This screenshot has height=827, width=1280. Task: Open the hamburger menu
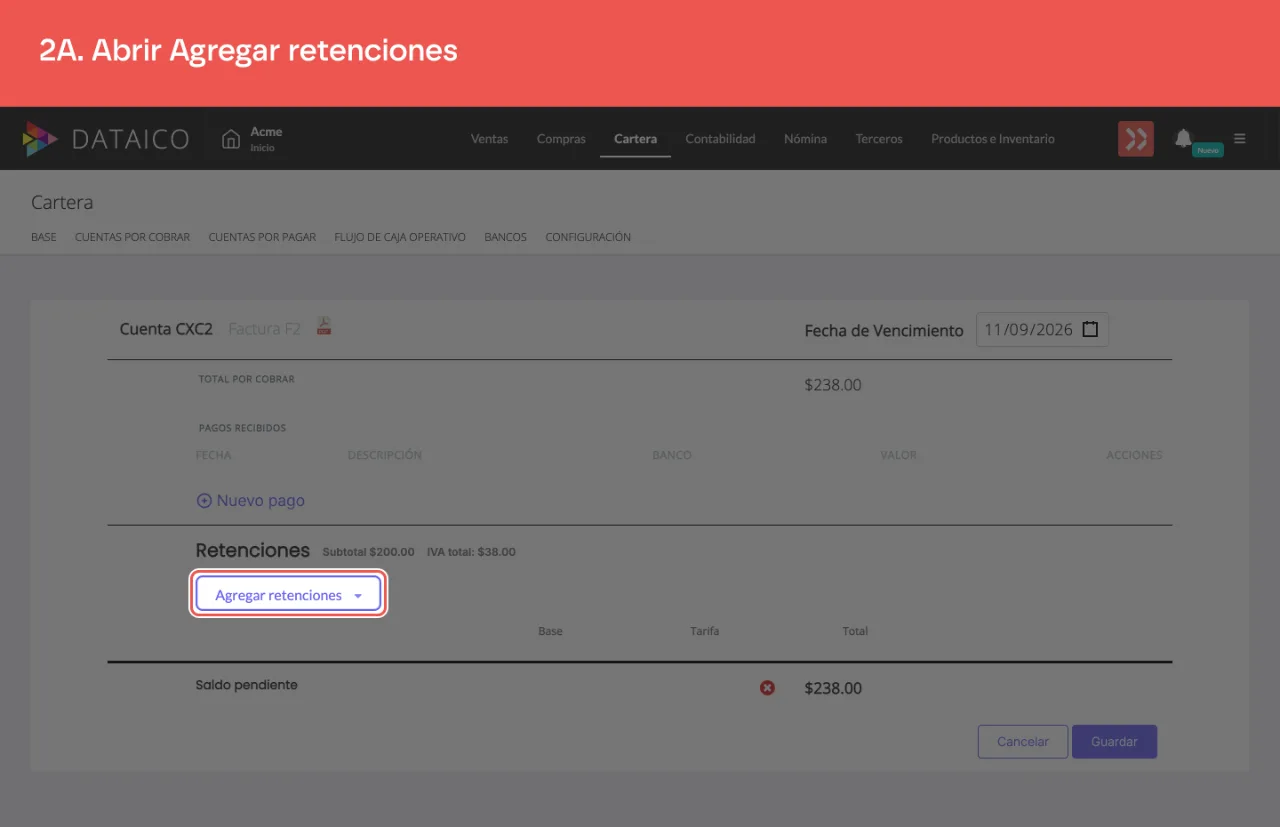1240,139
